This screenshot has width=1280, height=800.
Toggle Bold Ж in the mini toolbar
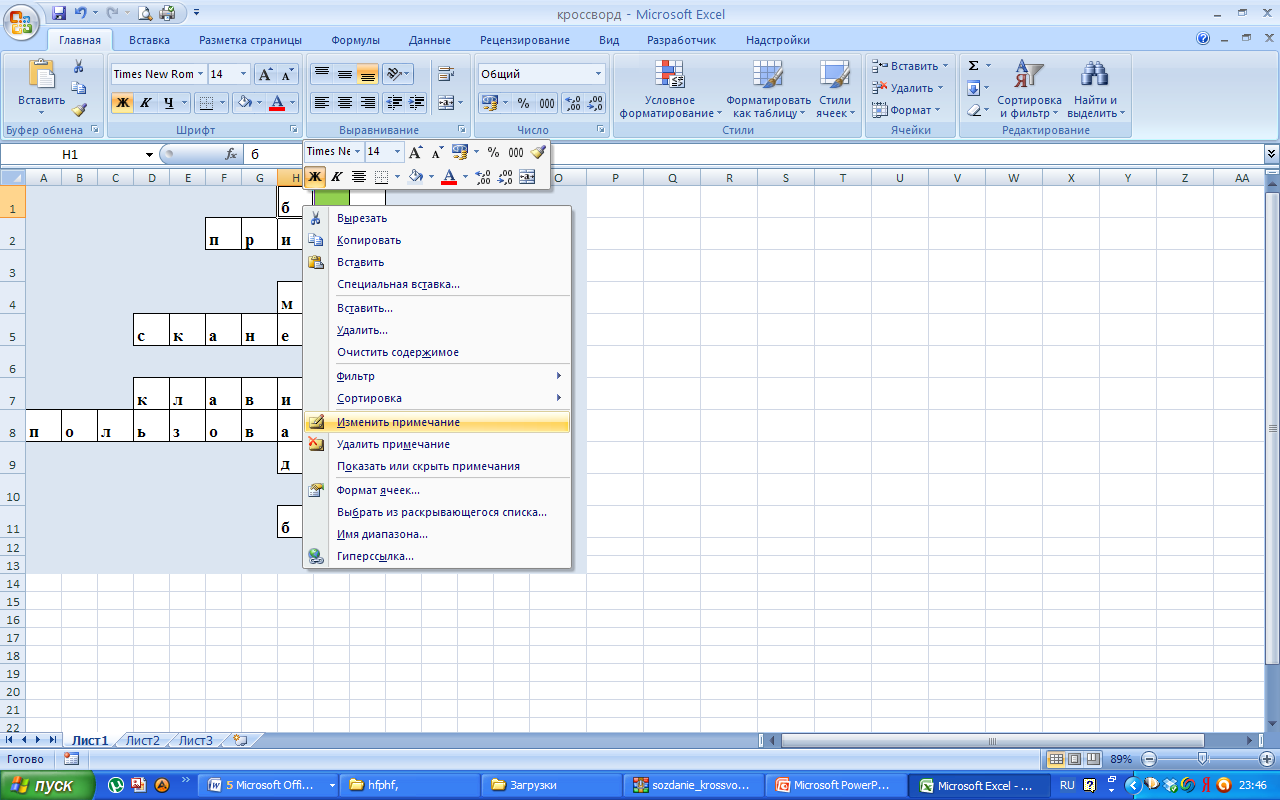315,177
